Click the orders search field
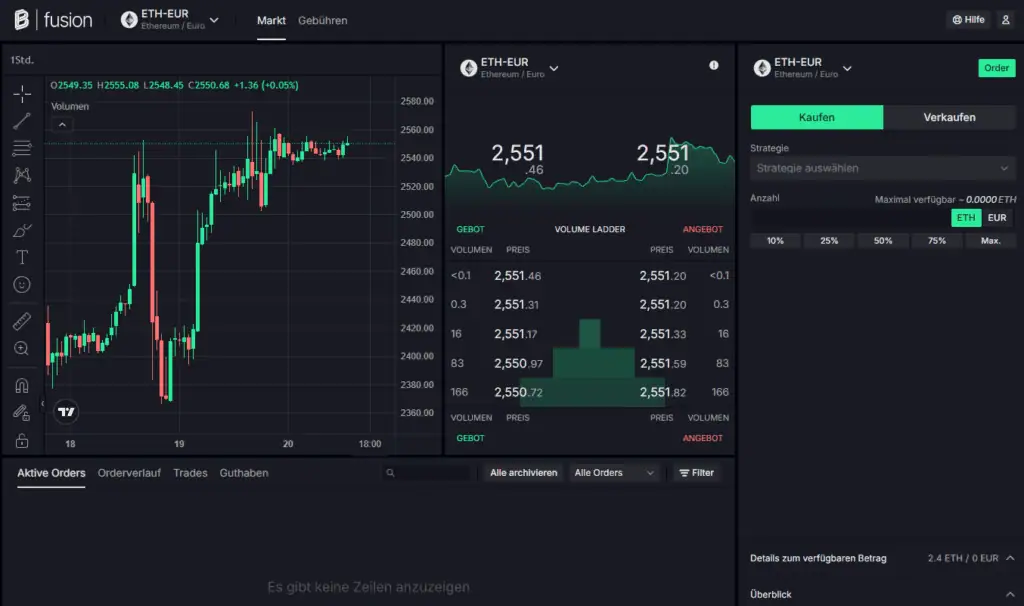 pyautogui.click(x=428, y=473)
